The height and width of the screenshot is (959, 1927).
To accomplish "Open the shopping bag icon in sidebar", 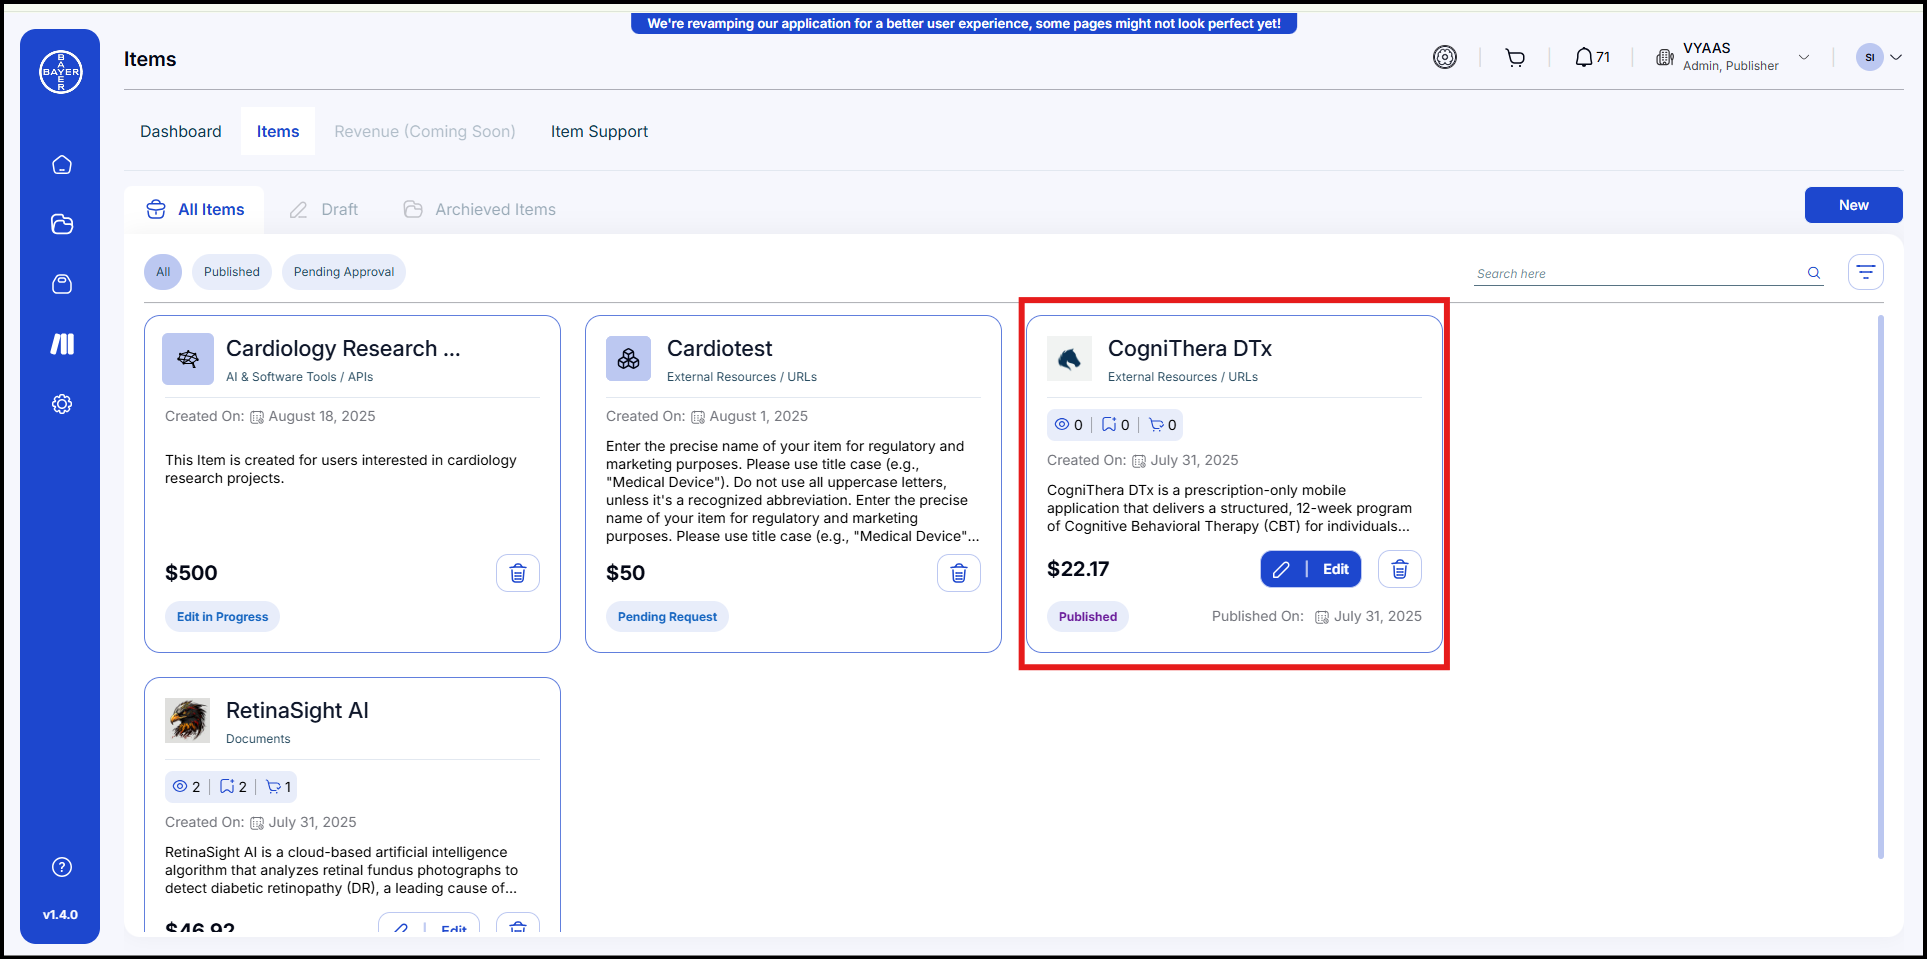I will 62,284.
